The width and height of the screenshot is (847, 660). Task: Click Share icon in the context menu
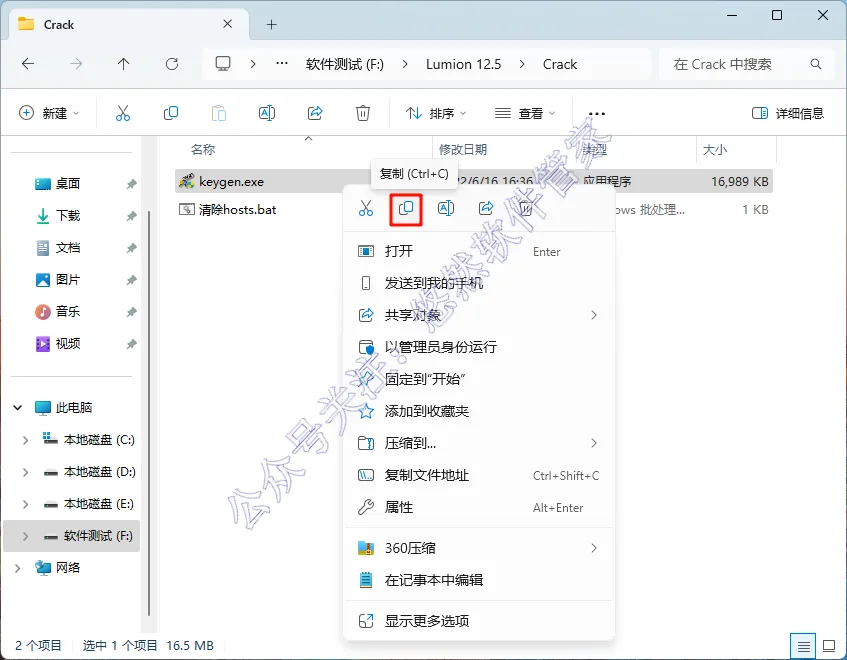[x=486, y=208]
